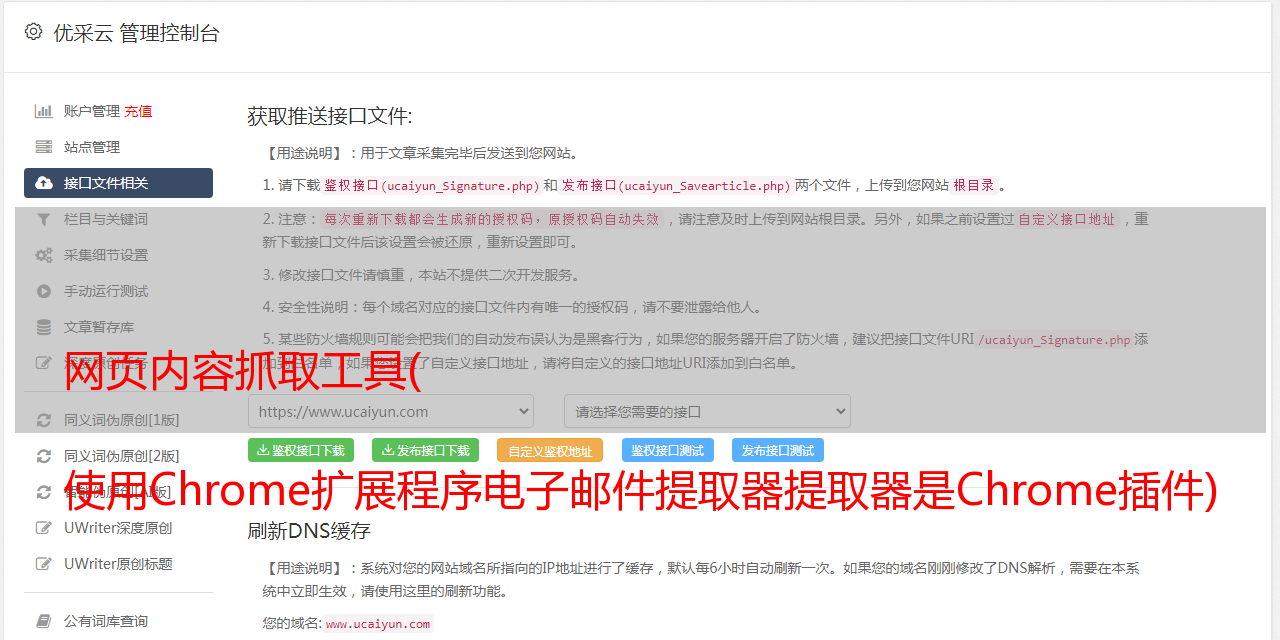Click the orange 自定义鉴权地址 button
The image size is (1280, 640).
550,450
